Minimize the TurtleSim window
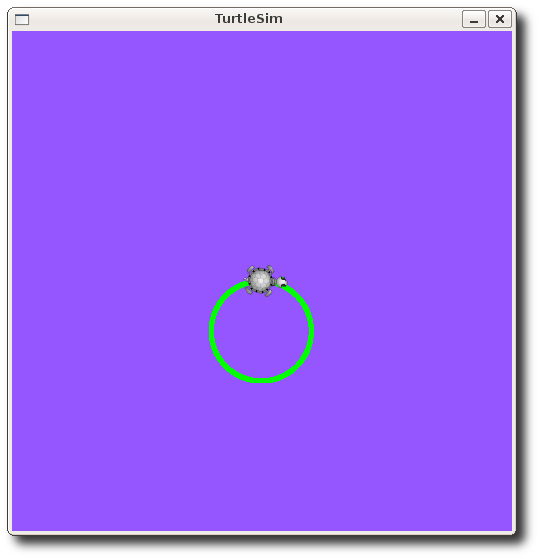This screenshot has height=559, width=540. (x=474, y=19)
